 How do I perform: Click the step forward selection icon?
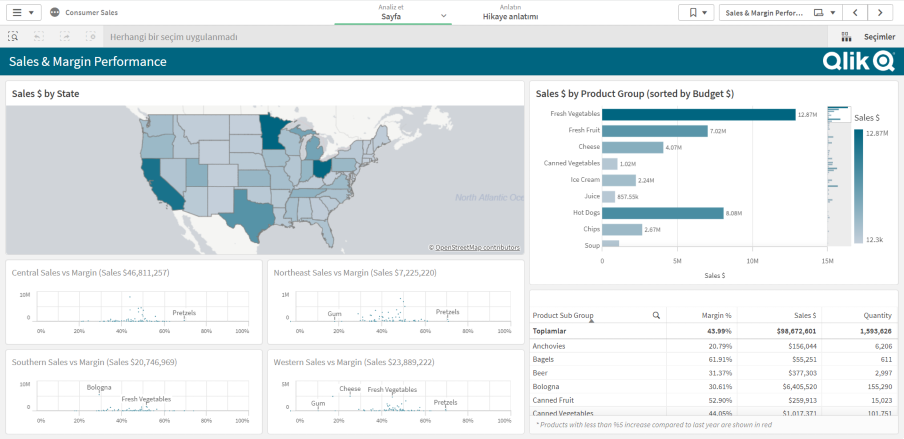[x=65, y=36]
